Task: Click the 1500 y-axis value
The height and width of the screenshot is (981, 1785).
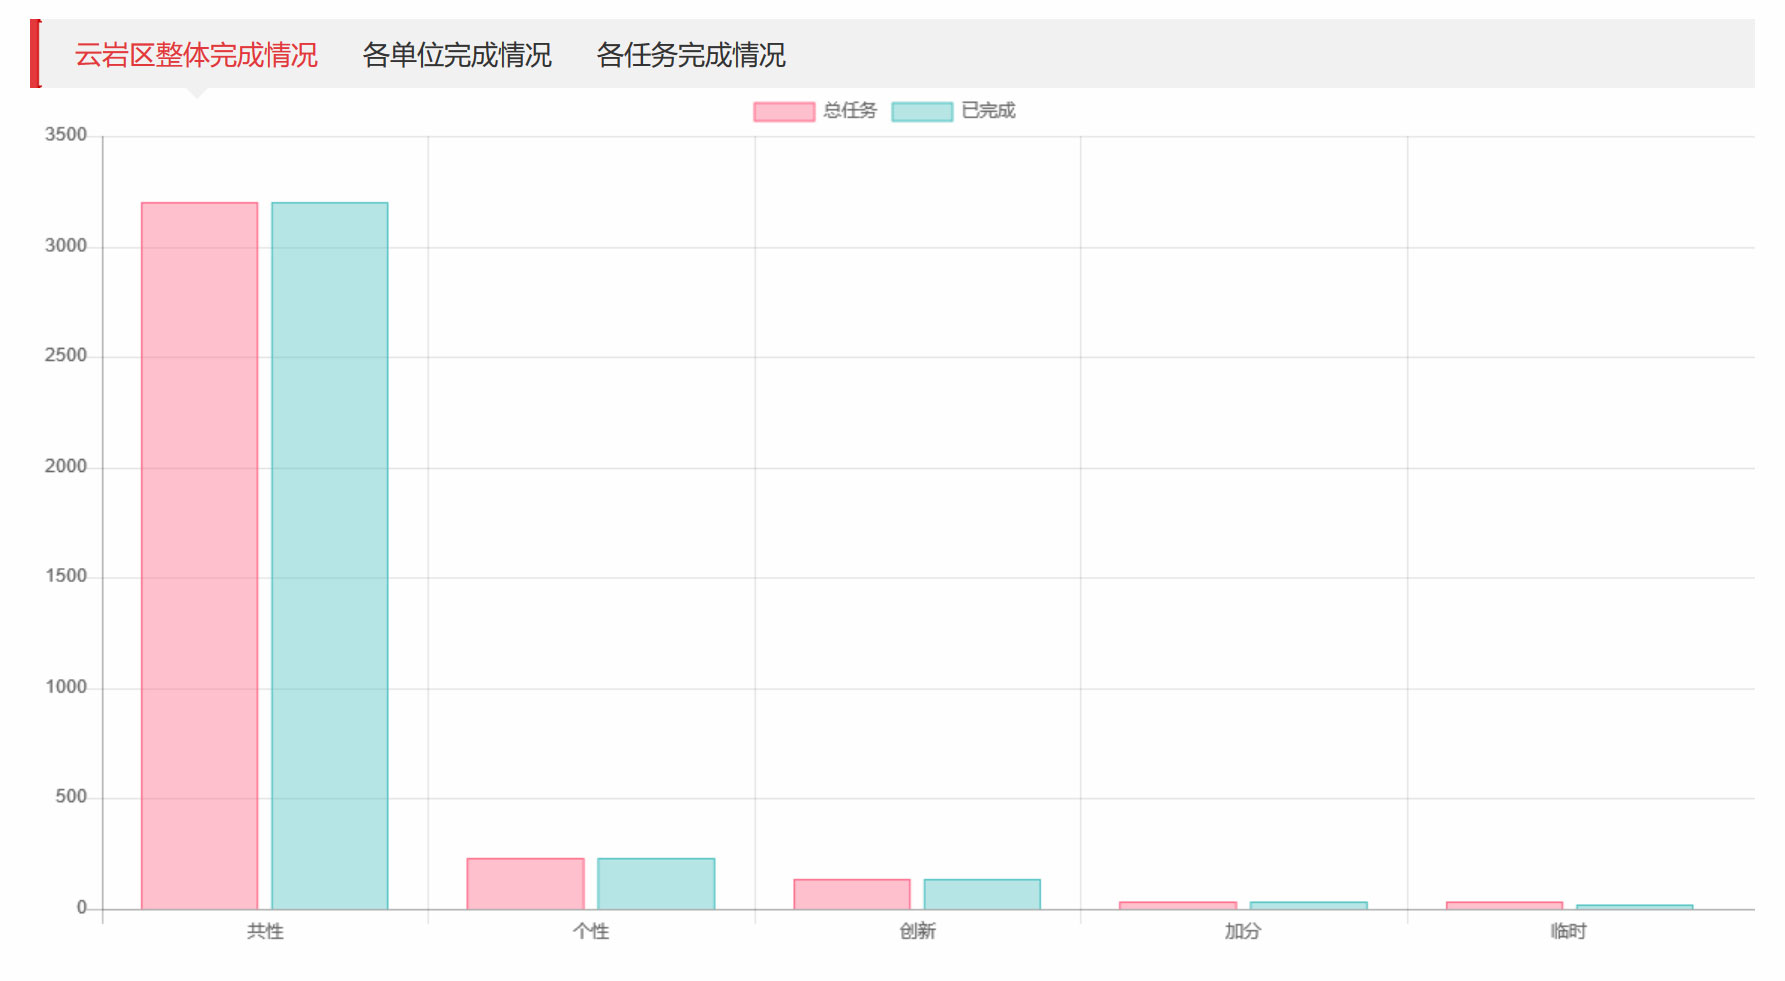Action: click(x=66, y=577)
